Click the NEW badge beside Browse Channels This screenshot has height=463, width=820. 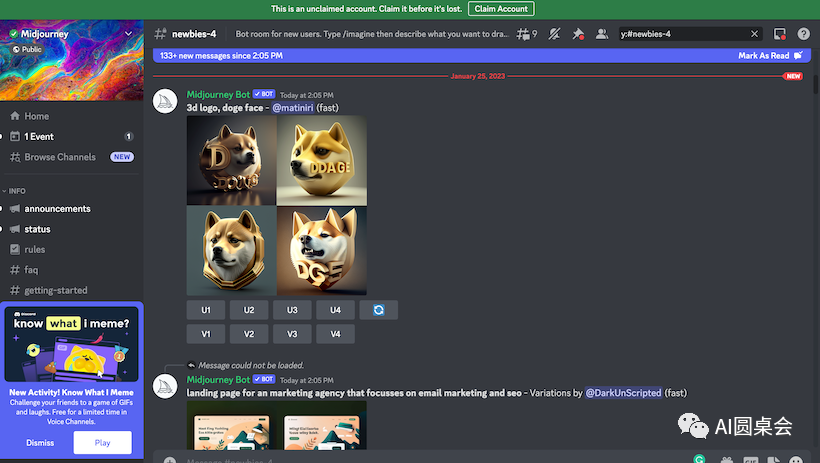(x=122, y=157)
